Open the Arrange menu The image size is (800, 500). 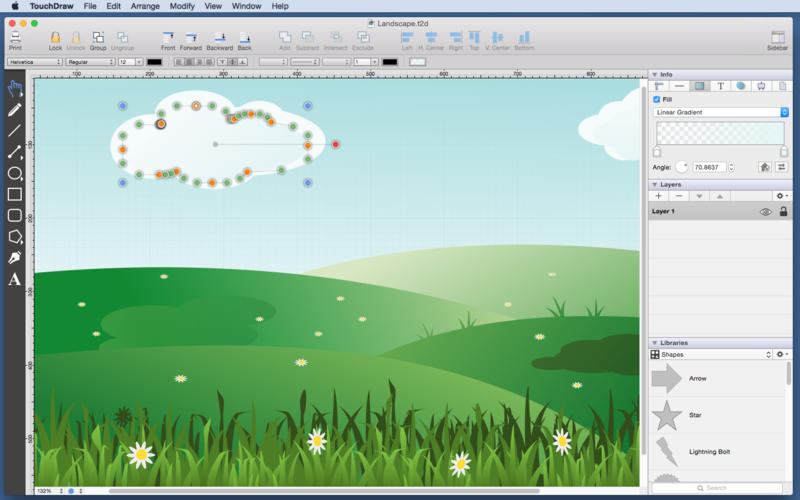click(x=145, y=6)
